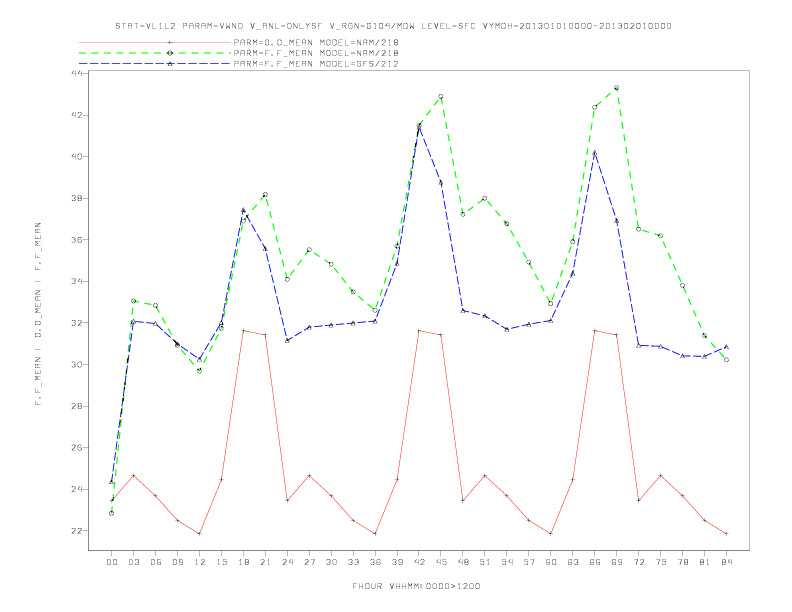Click the chart title line starting with STAT=VL1L2
This screenshot has height=612, width=792.
[393, 26]
